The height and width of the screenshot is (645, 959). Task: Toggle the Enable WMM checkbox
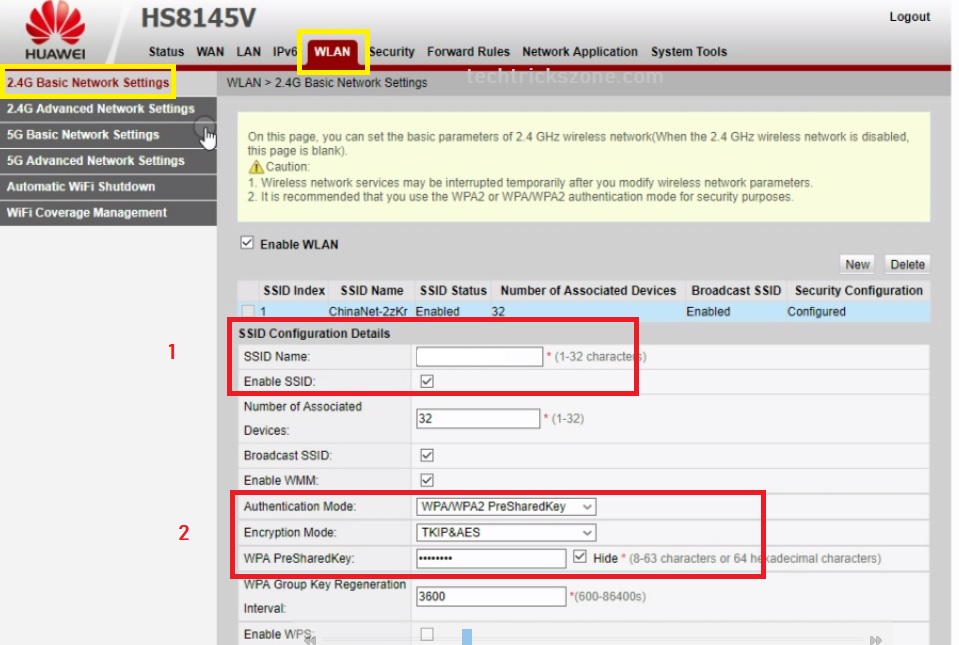click(427, 480)
